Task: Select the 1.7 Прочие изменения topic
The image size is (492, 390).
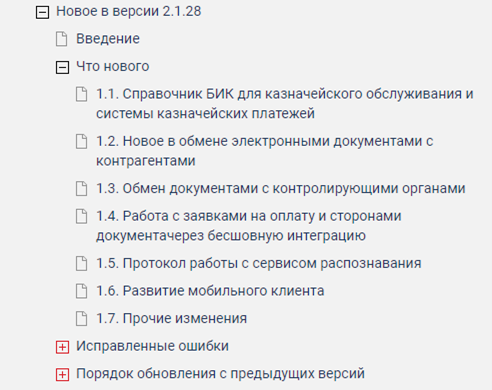Action: coord(171,318)
